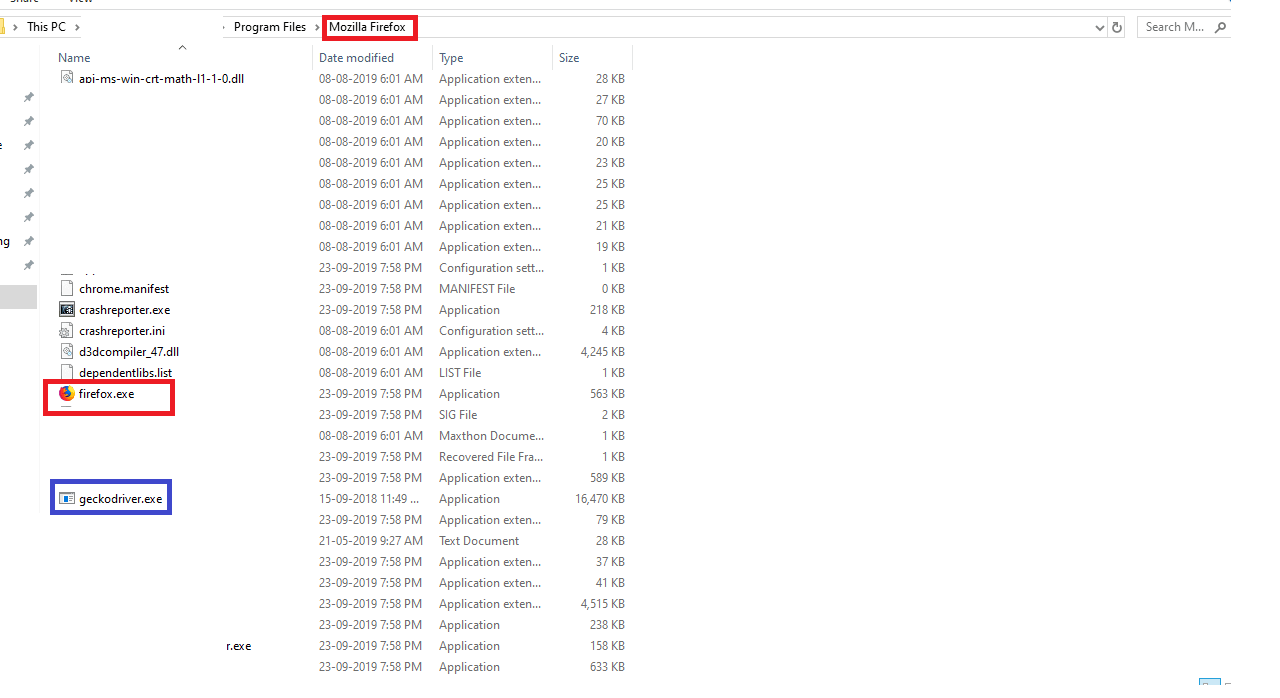
Task: Click the crashreporter.exe application icon
Action: click(x=66, y=309)
